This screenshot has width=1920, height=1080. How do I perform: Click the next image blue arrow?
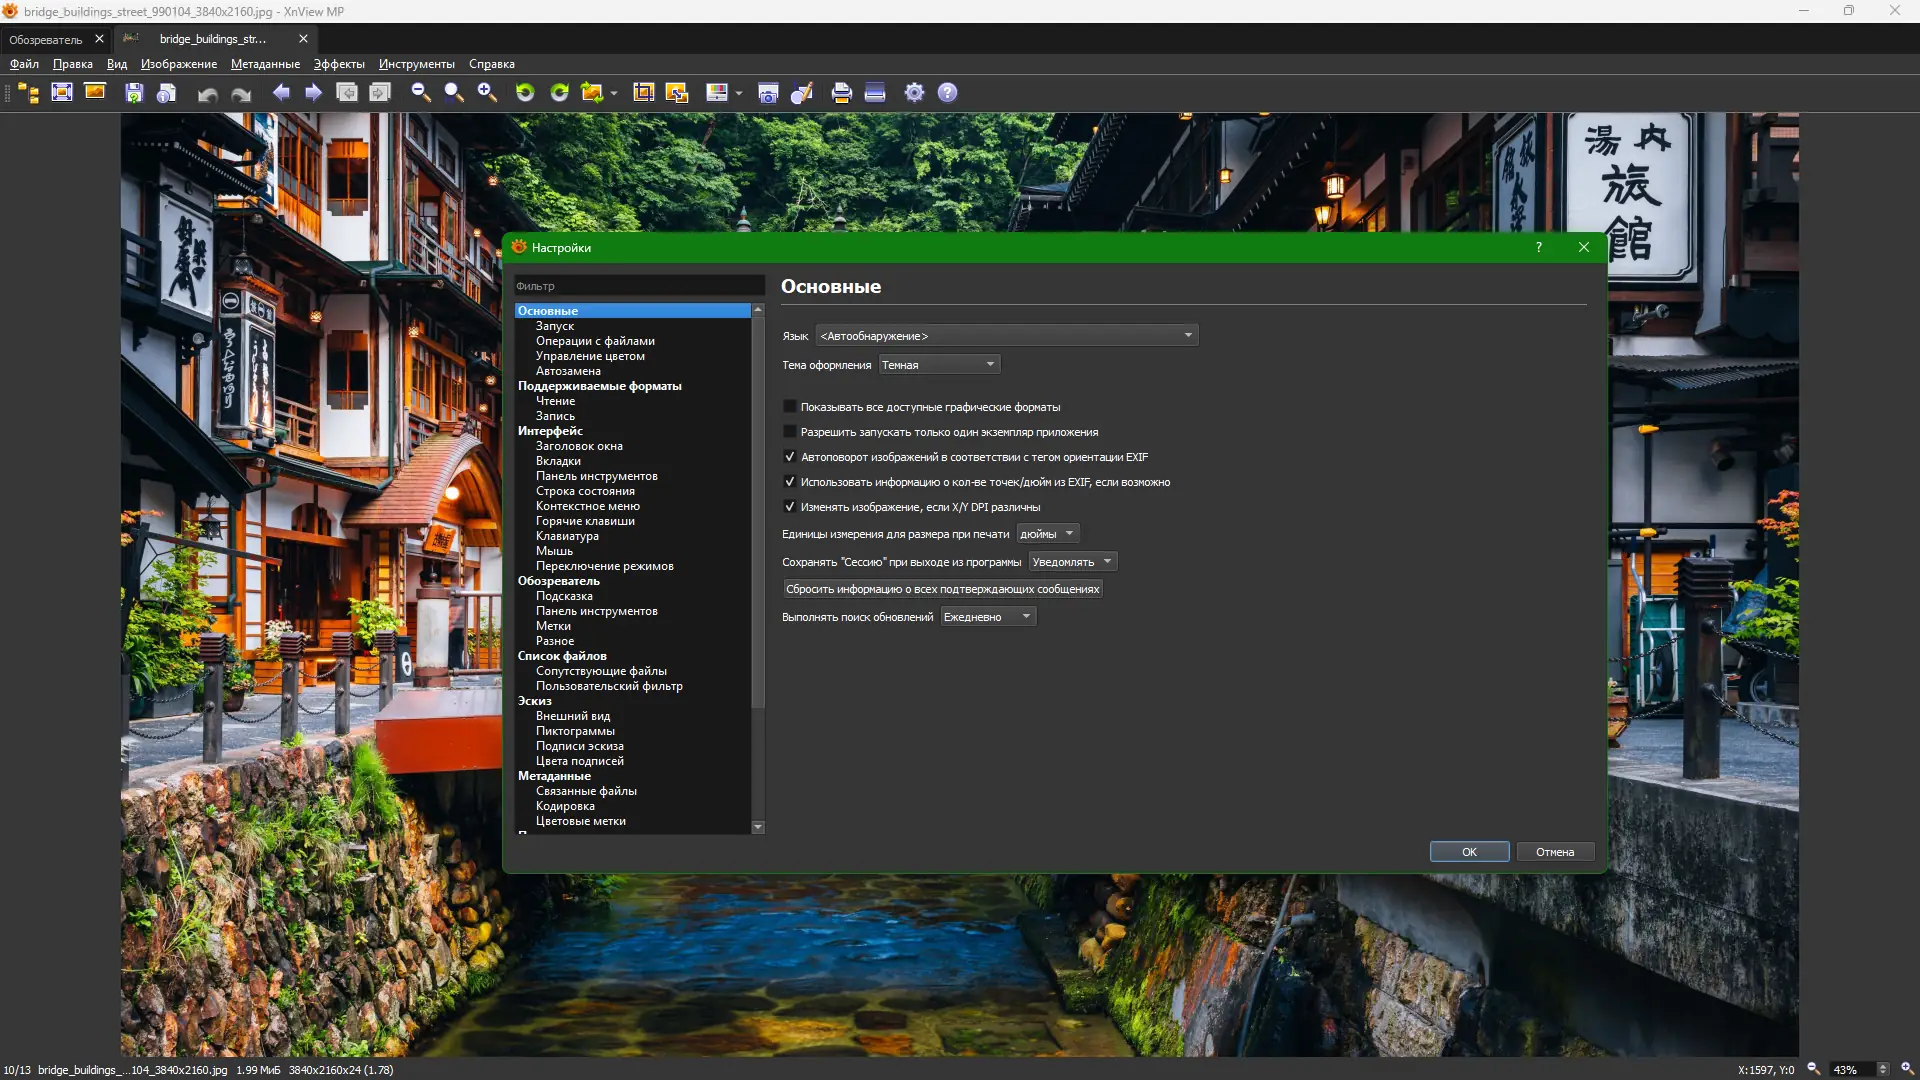point(314,93)
